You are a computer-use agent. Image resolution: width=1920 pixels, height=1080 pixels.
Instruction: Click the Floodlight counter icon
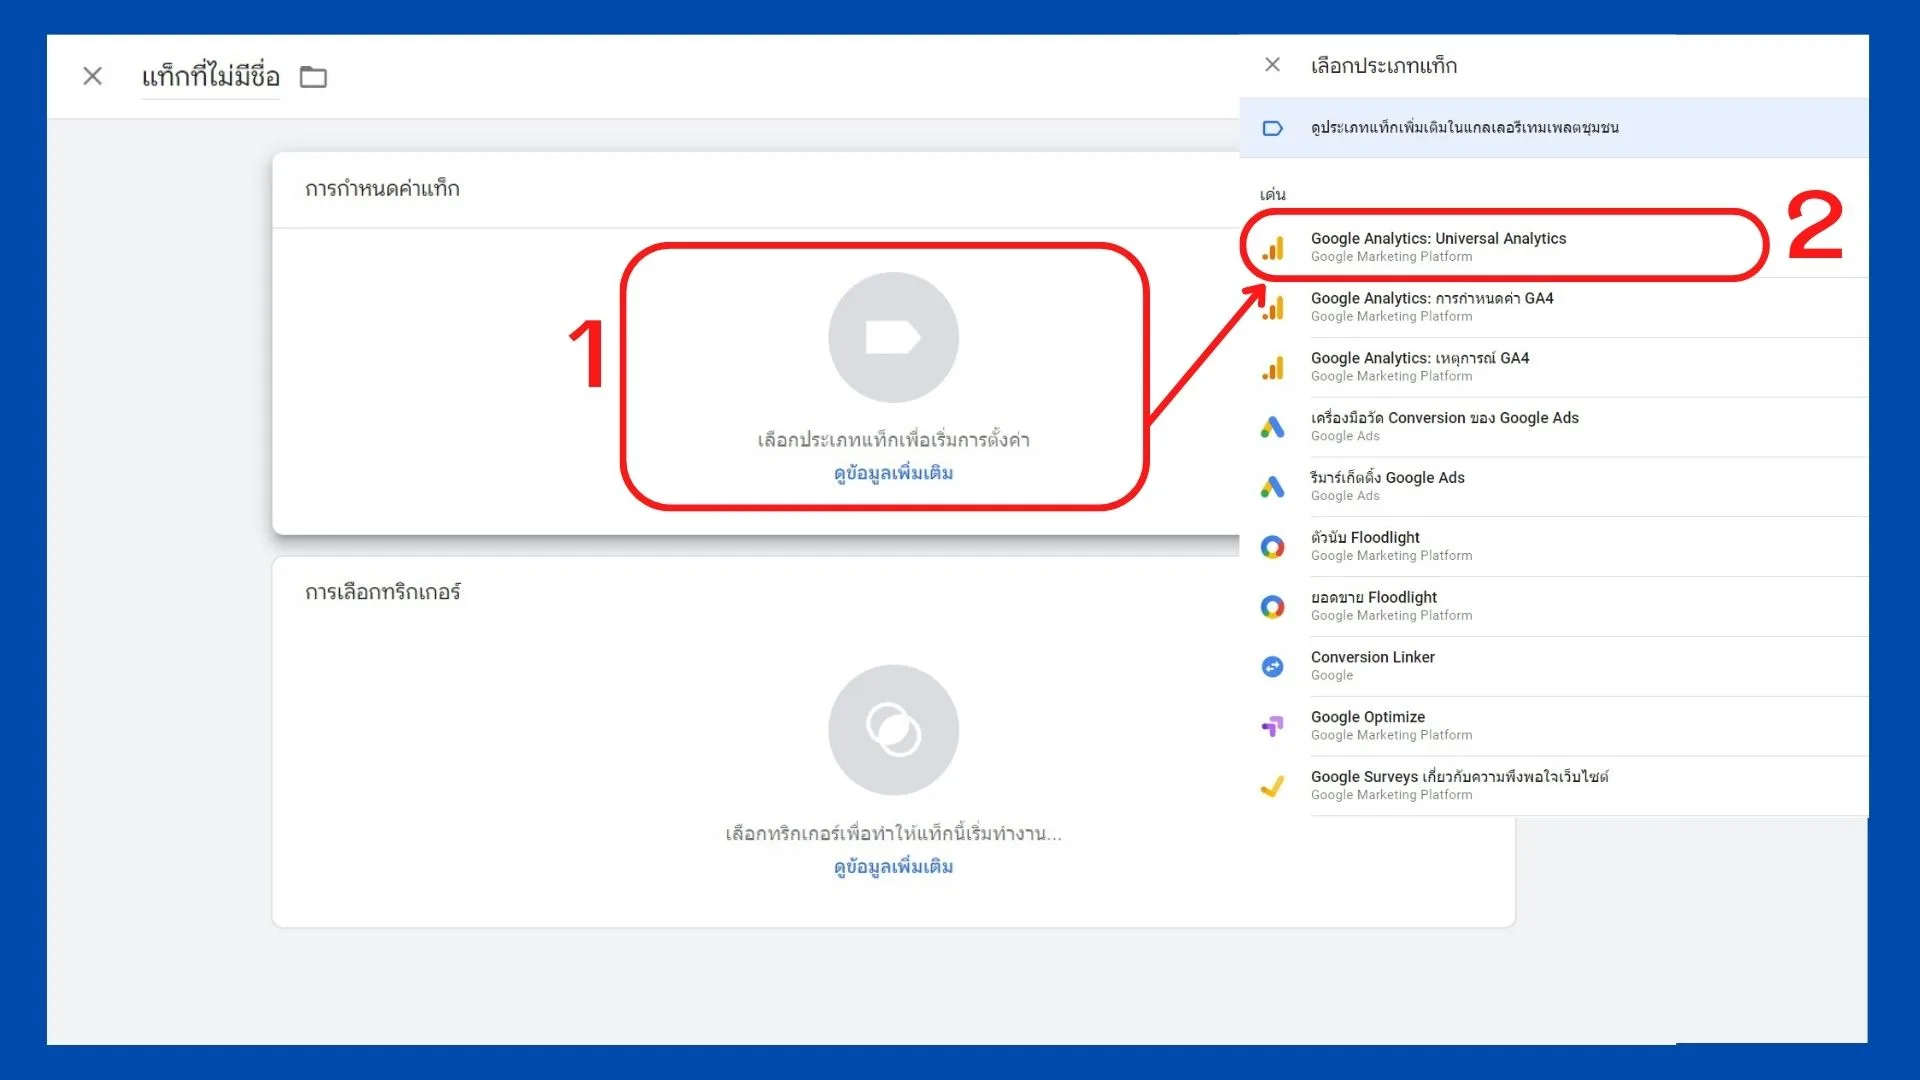1274,546
